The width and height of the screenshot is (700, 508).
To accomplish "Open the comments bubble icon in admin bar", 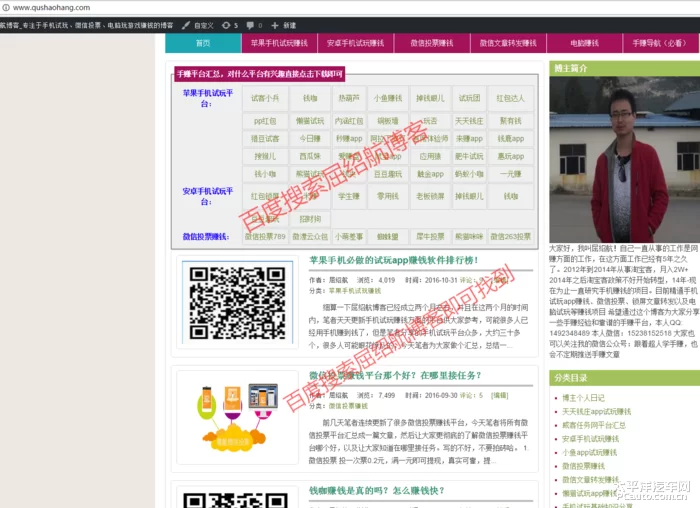I will [x=249, y=25].
